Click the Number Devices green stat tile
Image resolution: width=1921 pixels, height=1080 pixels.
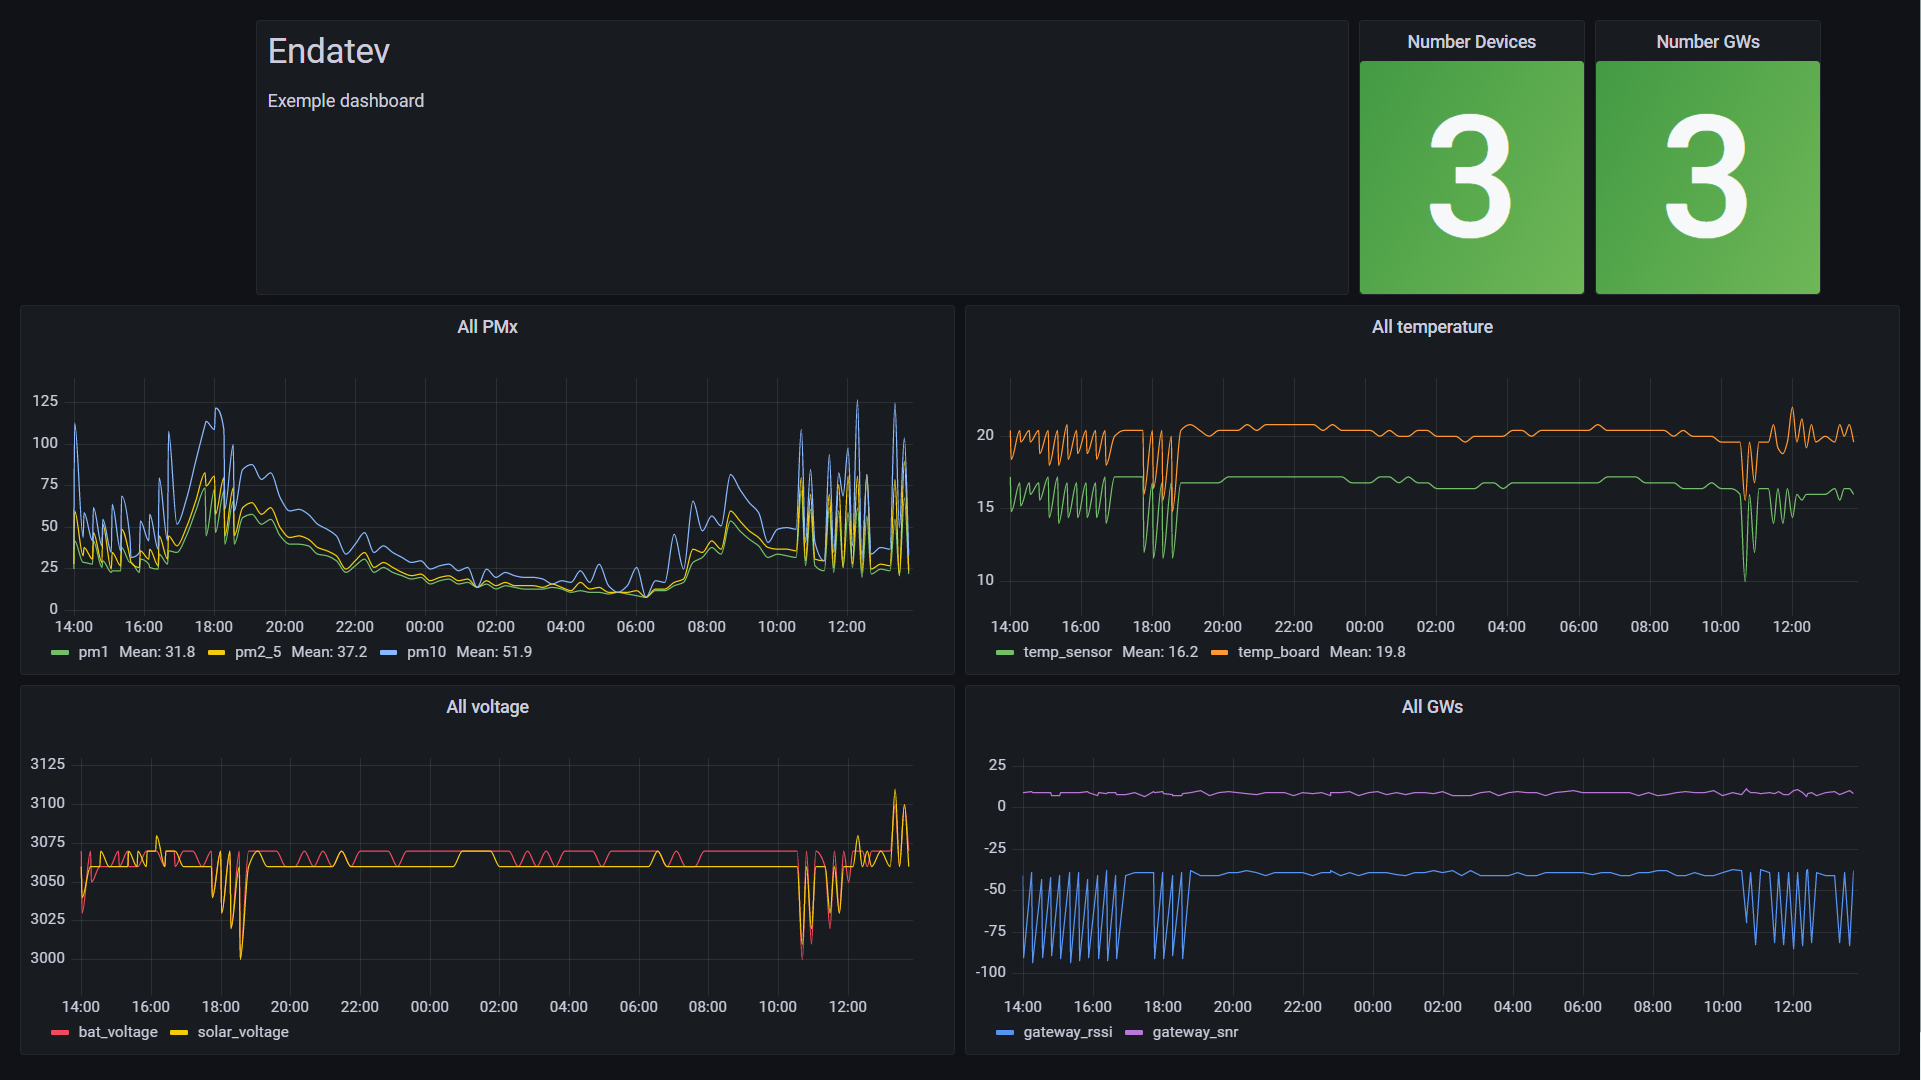tap(1471, 177)
